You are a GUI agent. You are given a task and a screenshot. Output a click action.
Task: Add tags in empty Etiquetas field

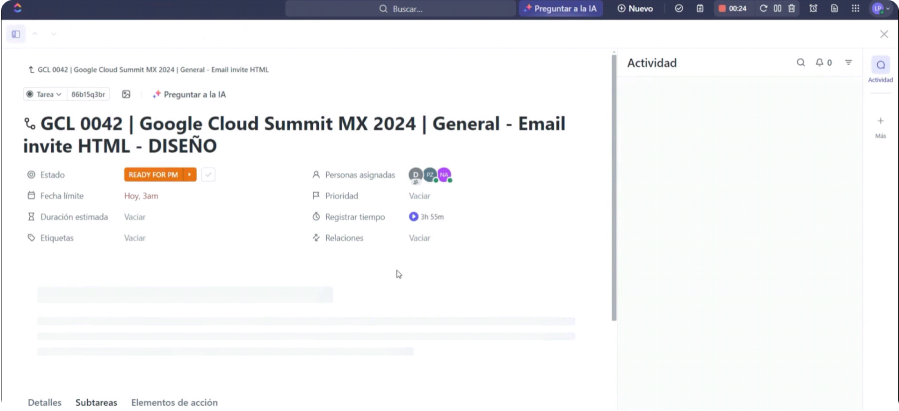tap(135, 237)
